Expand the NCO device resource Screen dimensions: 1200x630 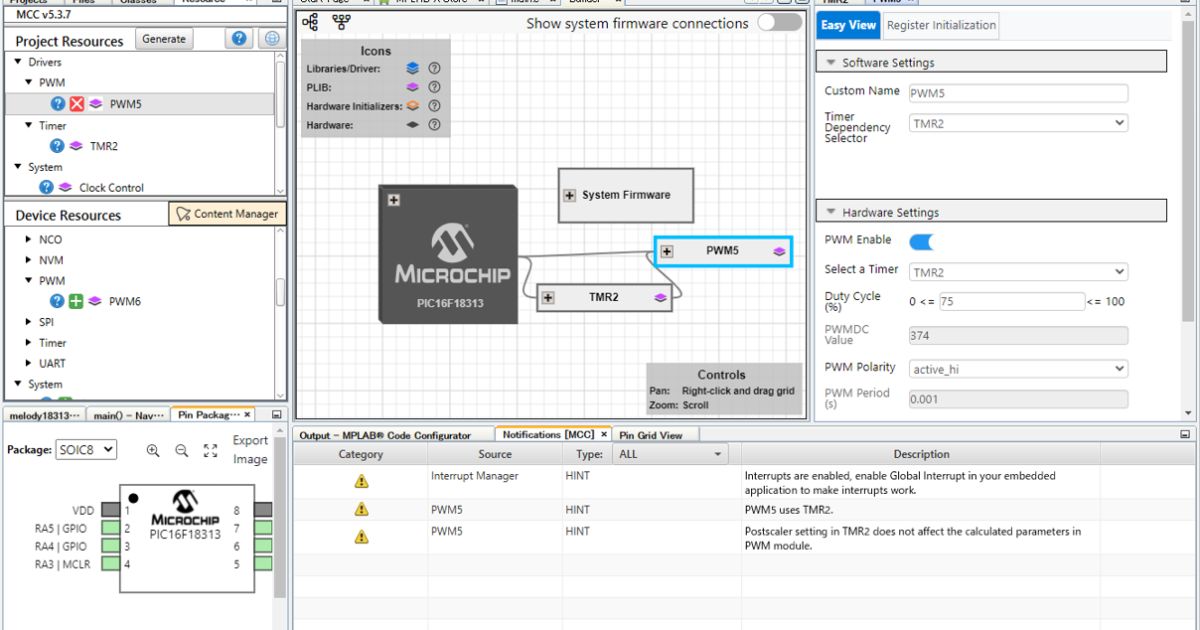29,240
